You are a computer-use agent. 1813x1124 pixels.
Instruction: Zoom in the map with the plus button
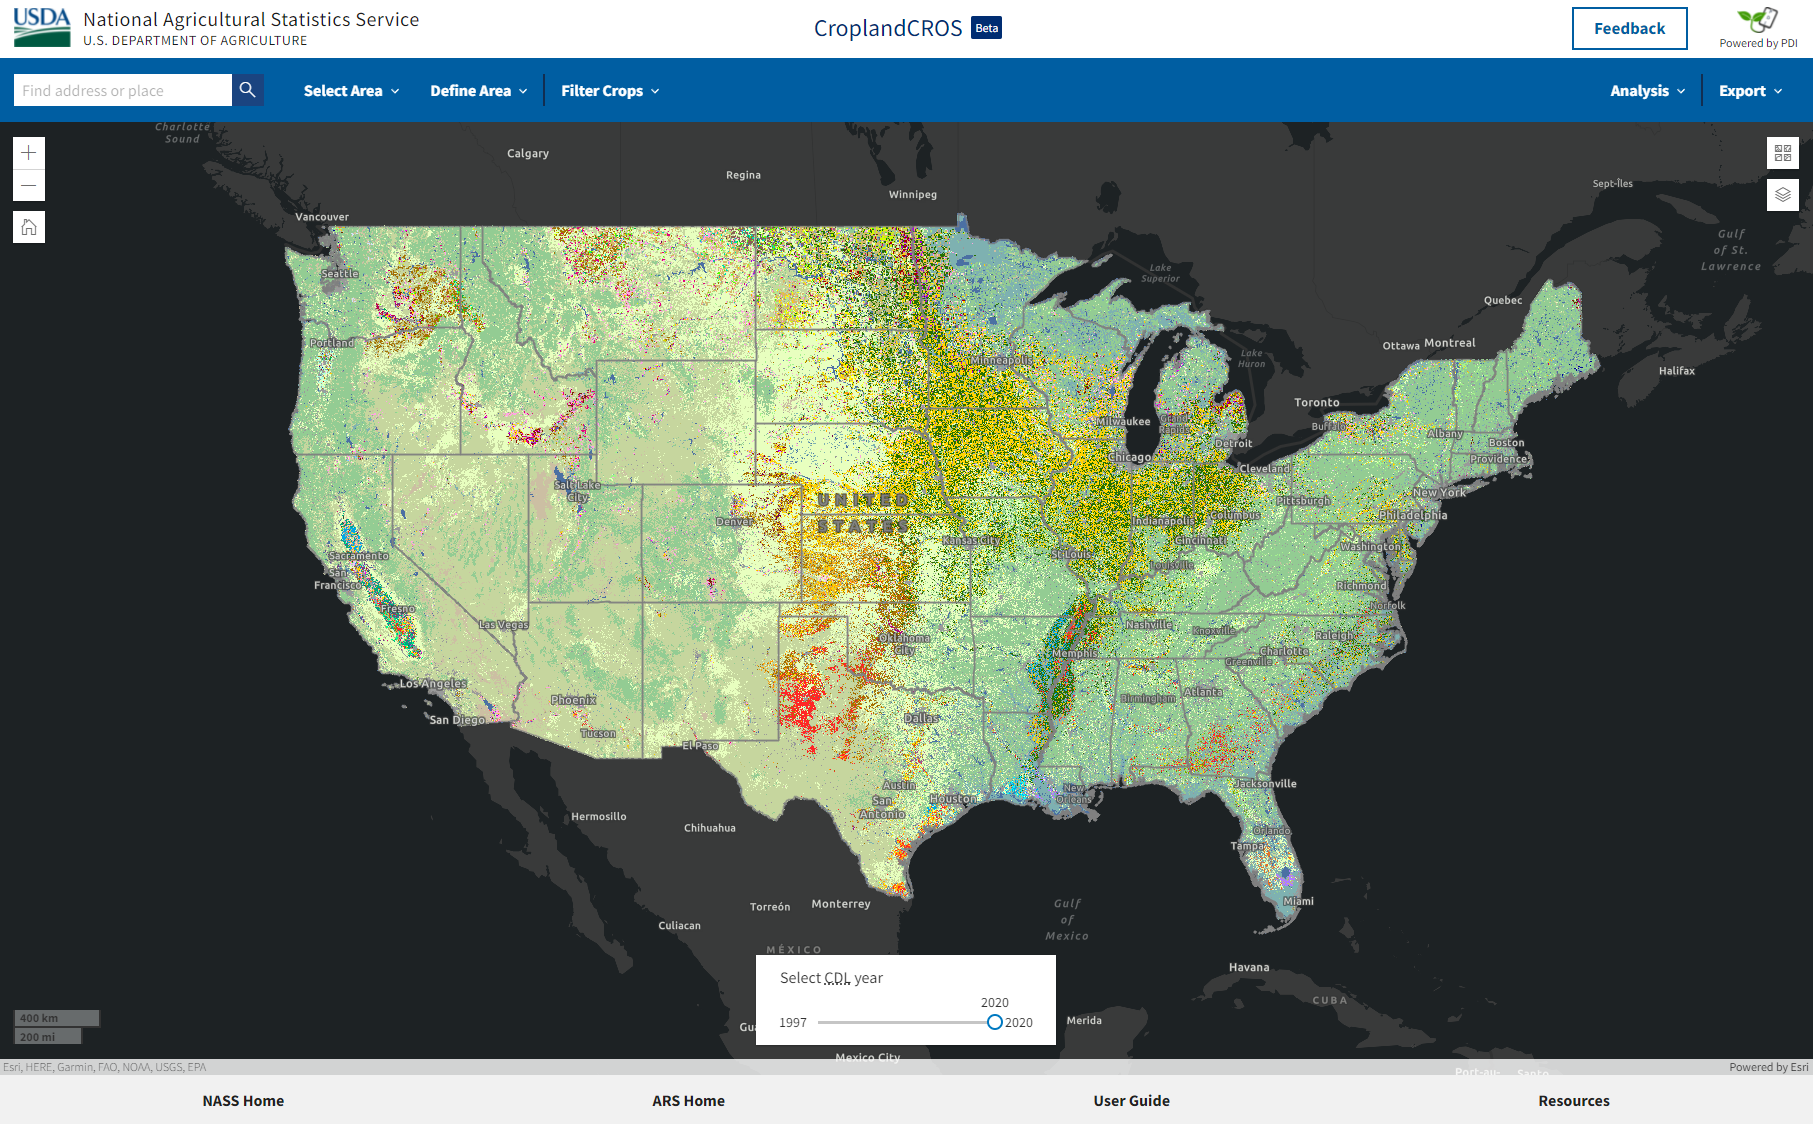[x=29, y=153]
